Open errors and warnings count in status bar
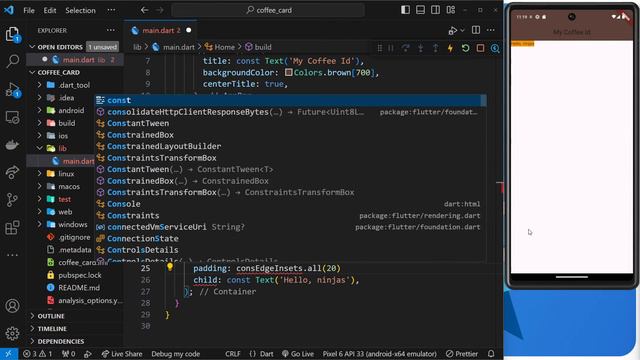 pyautogui.click(x=38, y=353)
